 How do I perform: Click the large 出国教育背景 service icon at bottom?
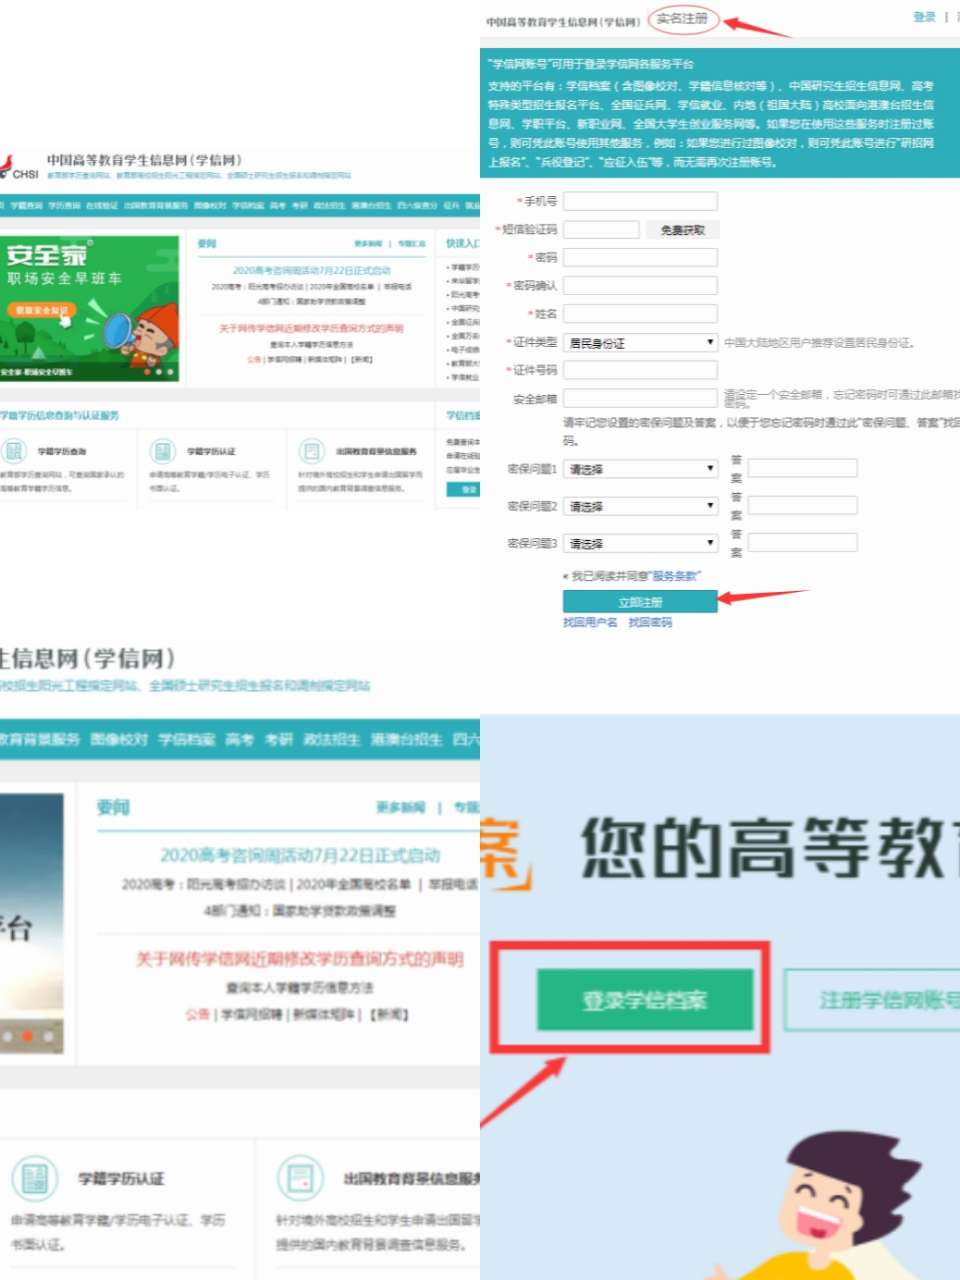click(299, 1178)
